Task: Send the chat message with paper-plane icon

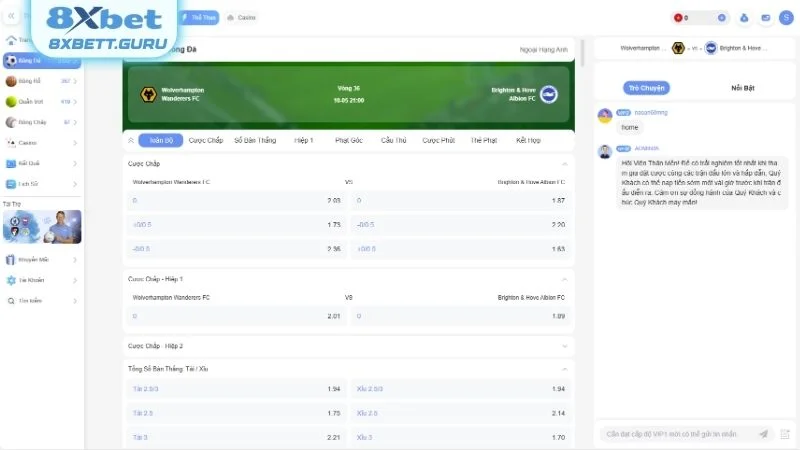Action: pos(764,434)
